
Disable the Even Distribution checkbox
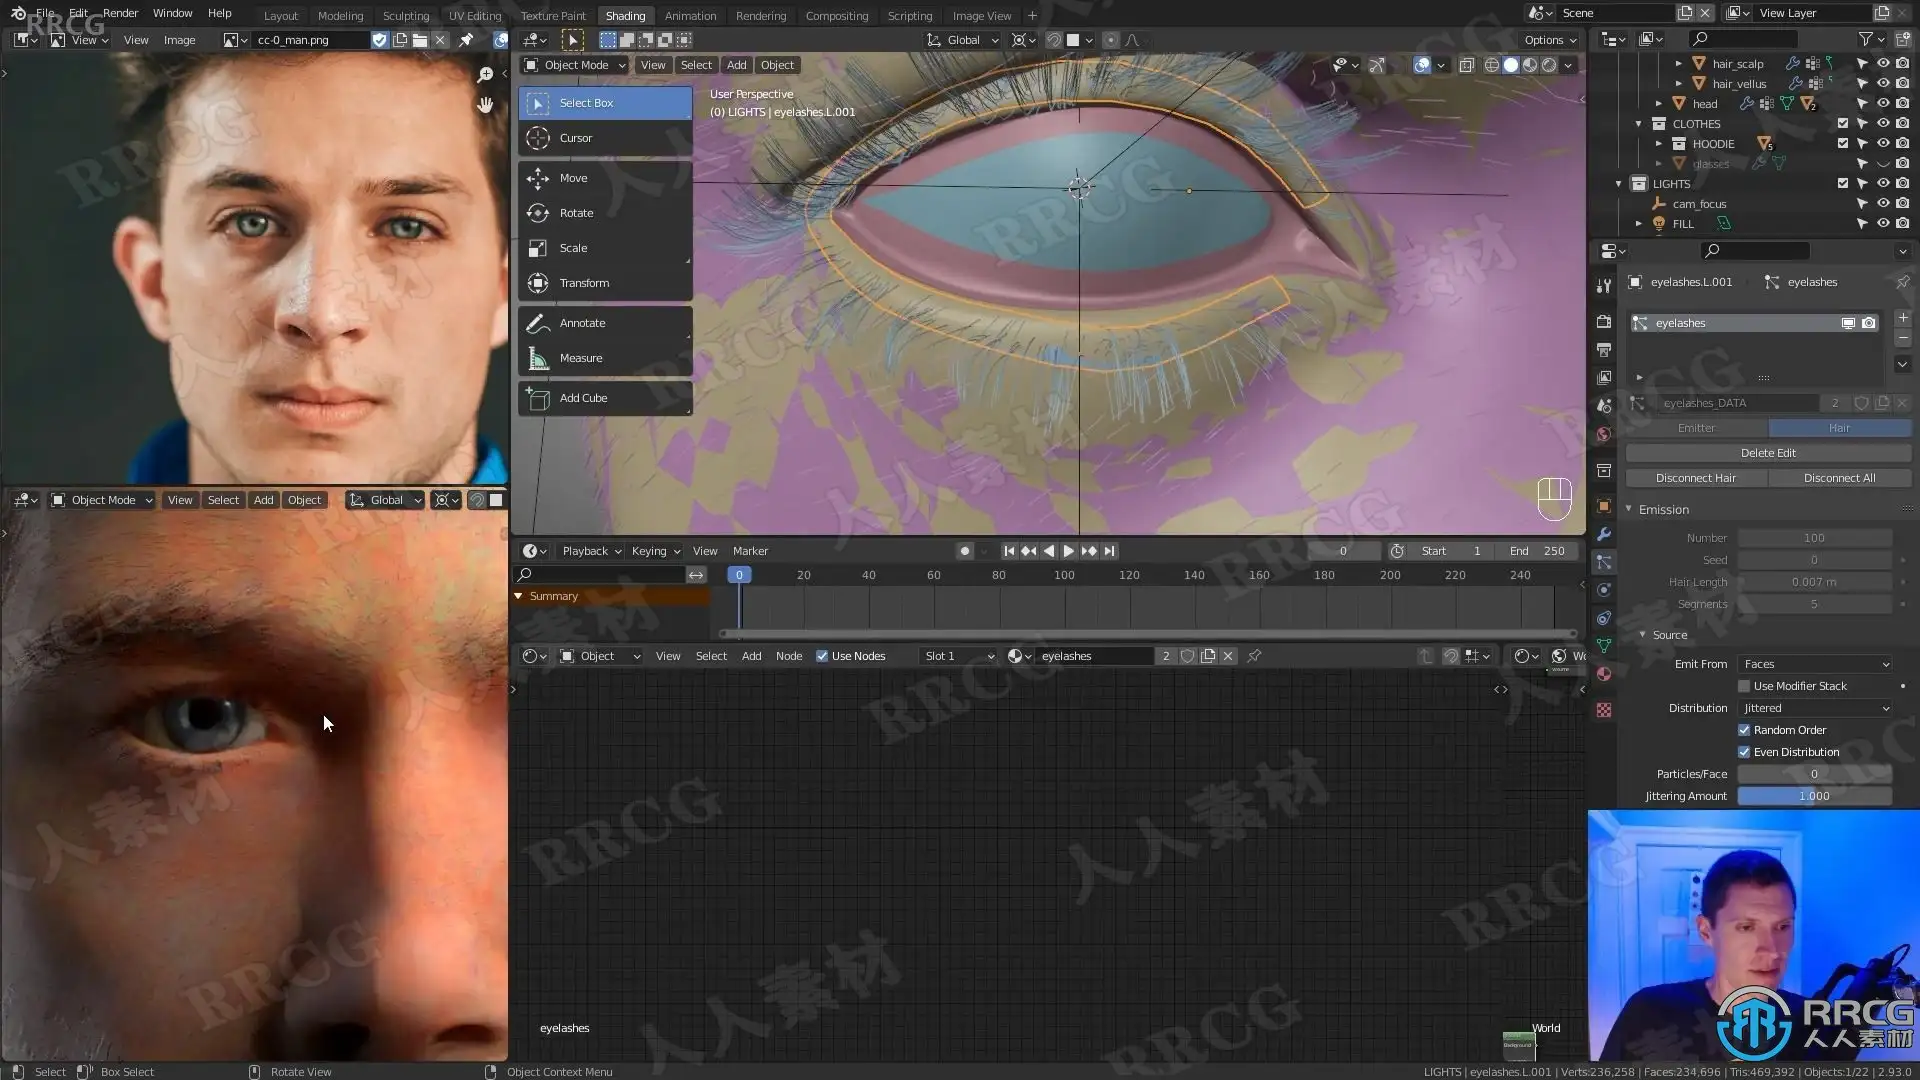(1744, 752)
